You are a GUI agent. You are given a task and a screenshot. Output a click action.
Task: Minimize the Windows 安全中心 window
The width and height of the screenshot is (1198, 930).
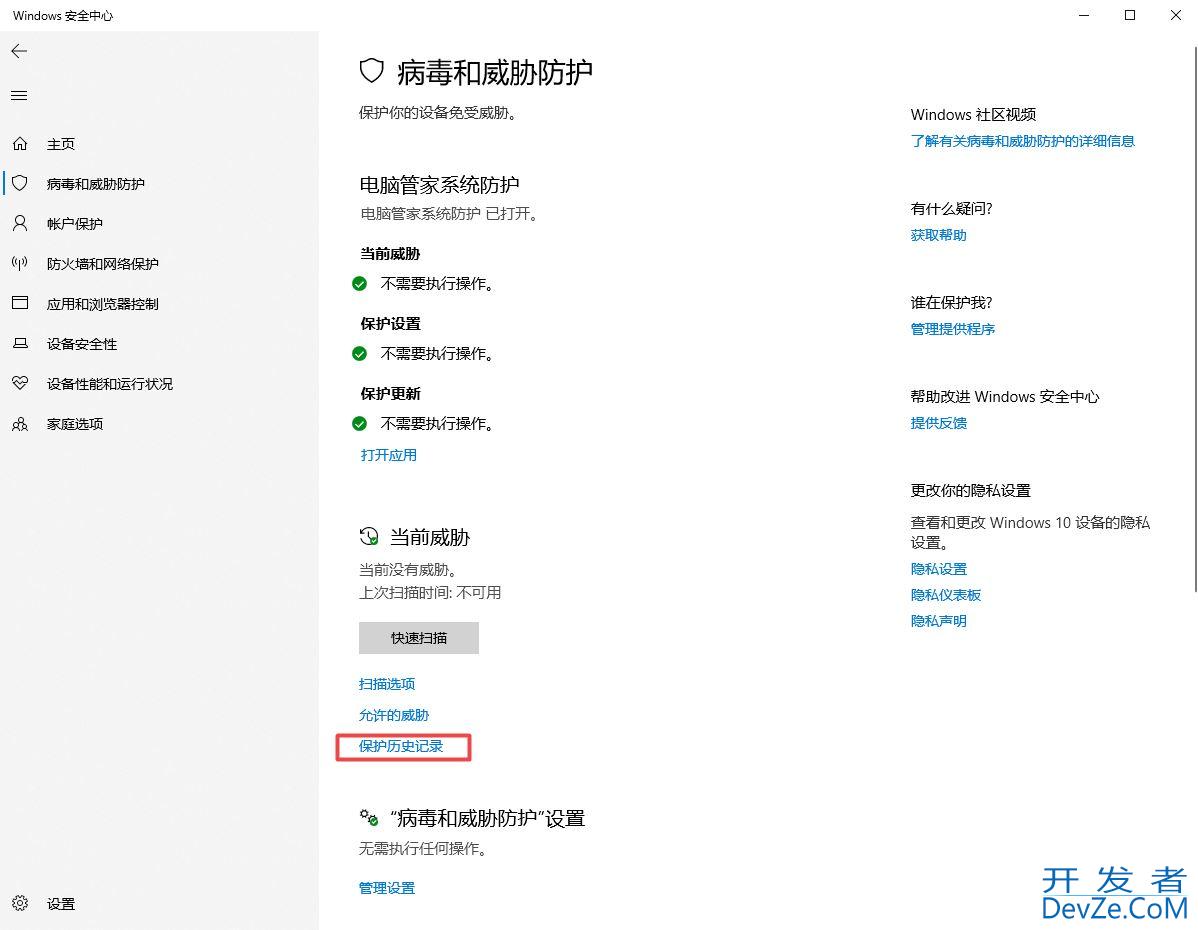coord(1084,15)
